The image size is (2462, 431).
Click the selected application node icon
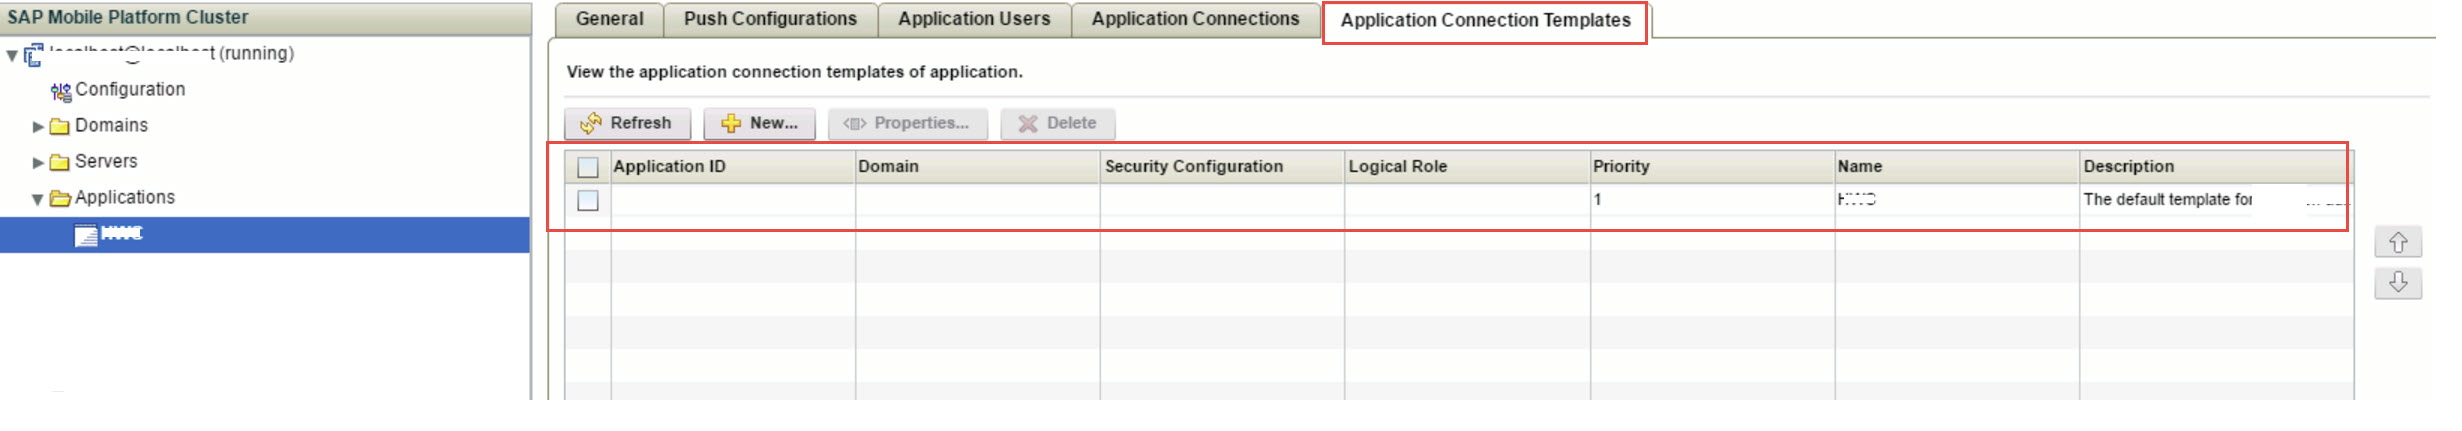pos(86,235)
